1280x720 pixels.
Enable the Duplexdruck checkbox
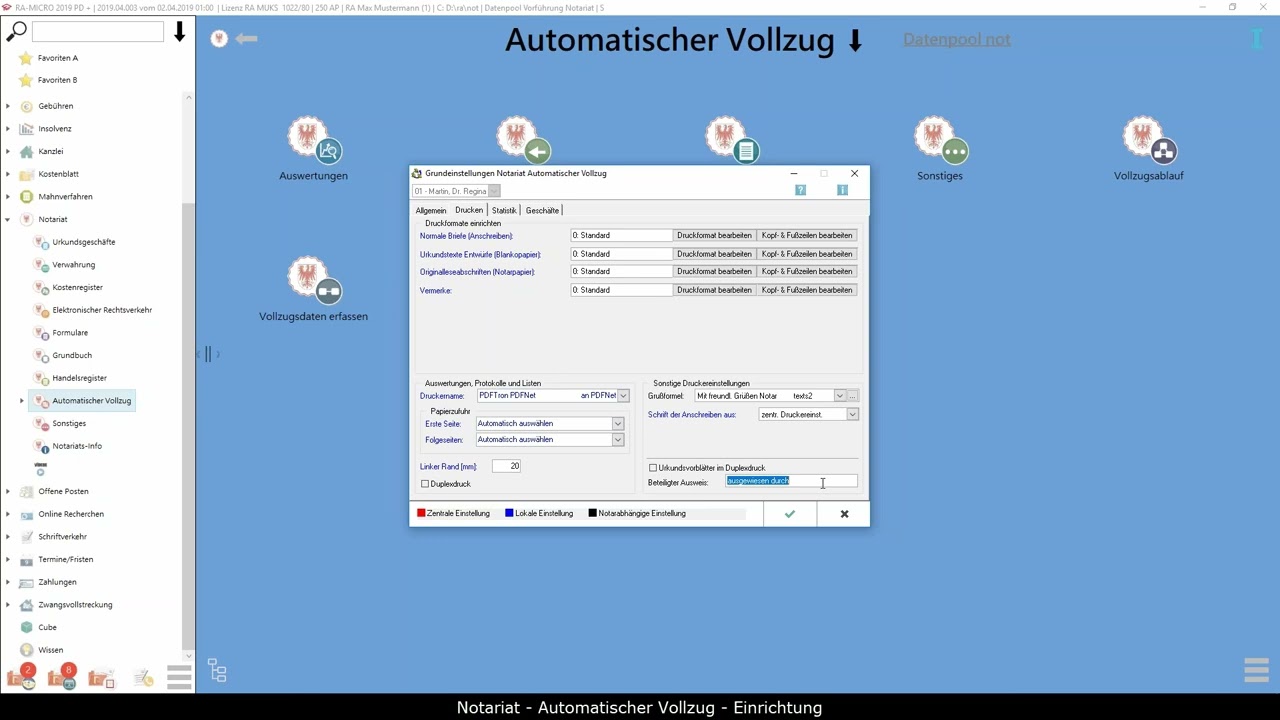425,484
